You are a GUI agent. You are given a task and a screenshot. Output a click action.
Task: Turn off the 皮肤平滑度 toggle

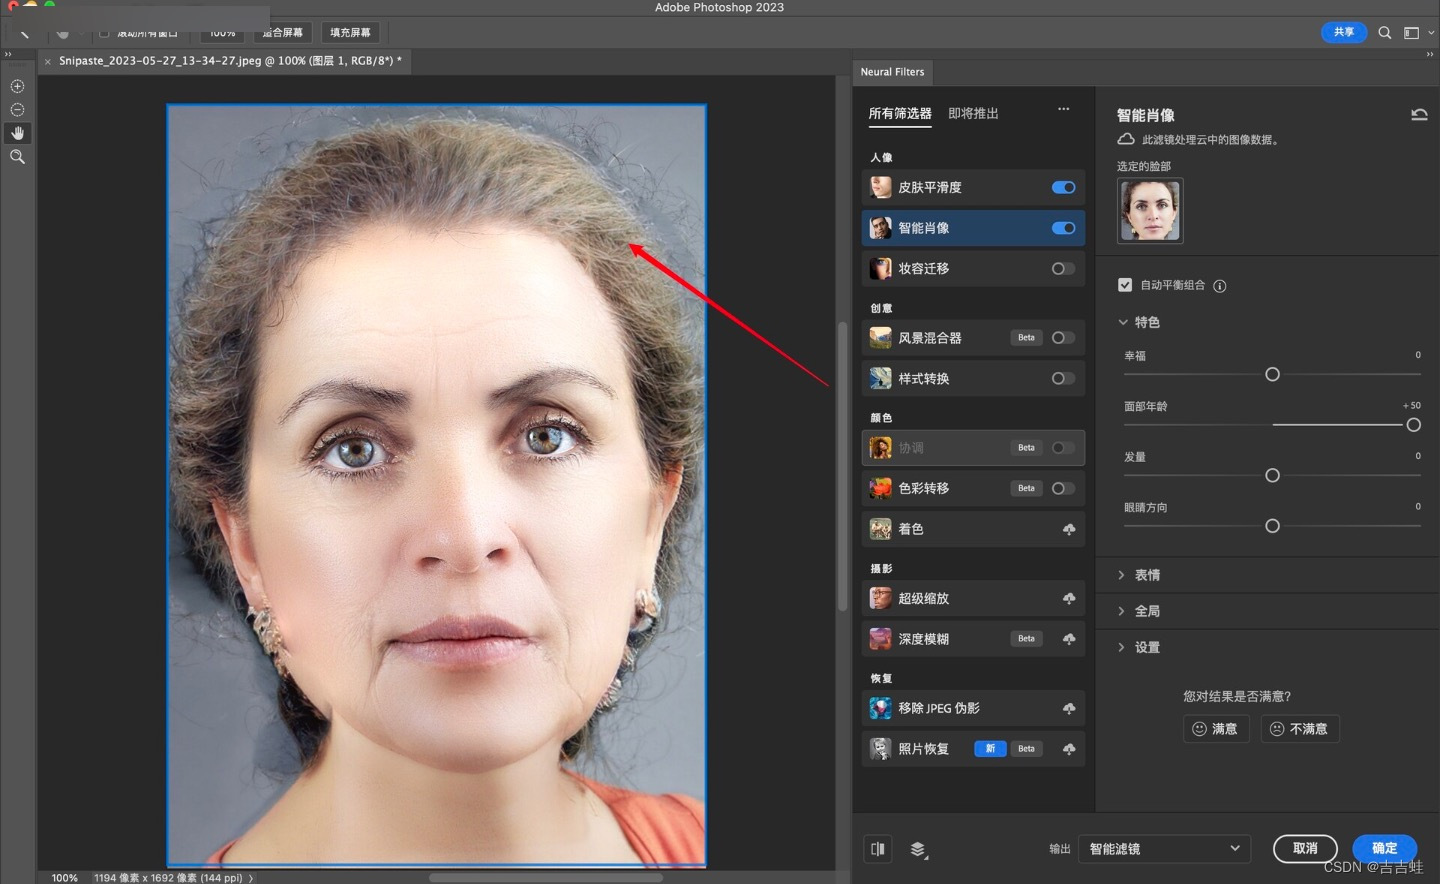pyautogui.click(x=1063, y=187)
